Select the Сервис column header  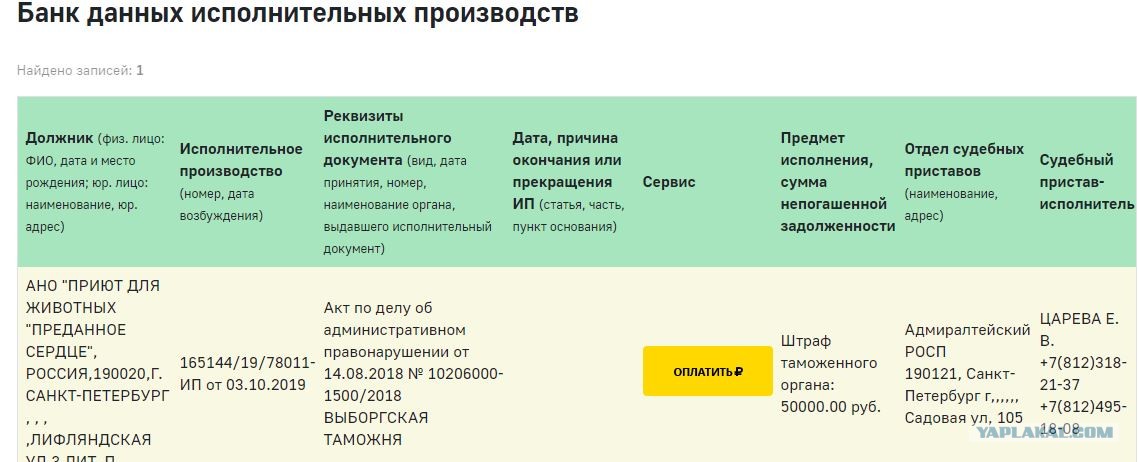pyautogui.click(x=669, y=182)
